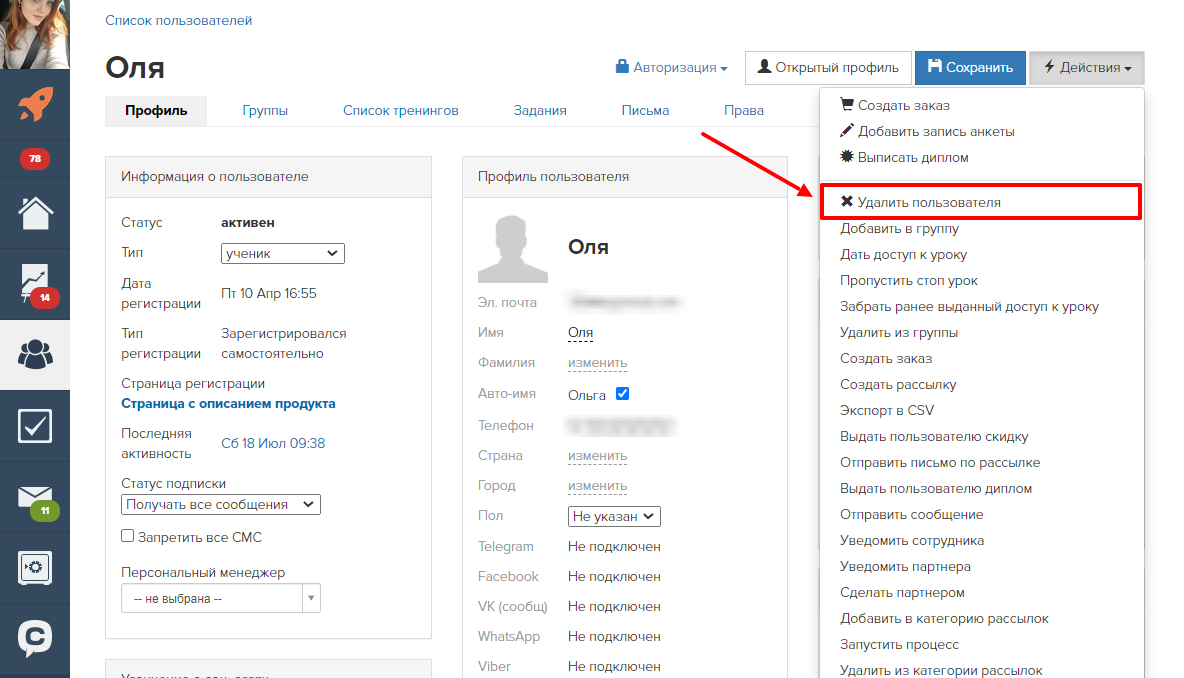Select Запустить процесс menu item
Screen dimensions: 1184x678
pyautogui.click(x=899, y=644)
